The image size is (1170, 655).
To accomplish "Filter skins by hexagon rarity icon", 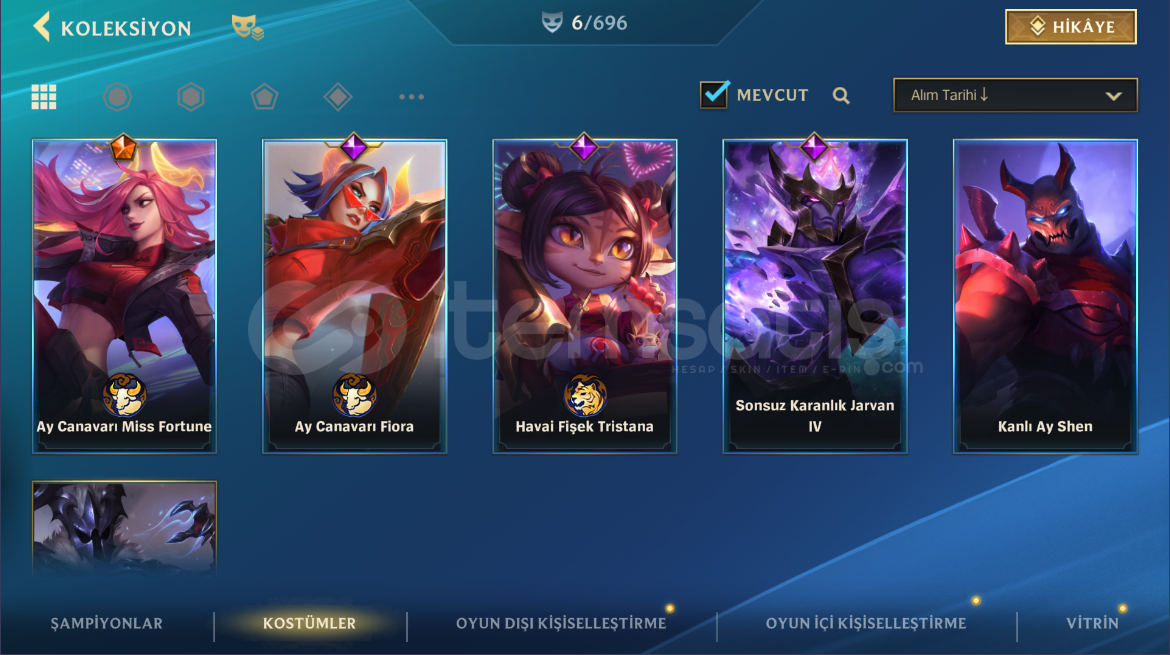I will 191,97.
